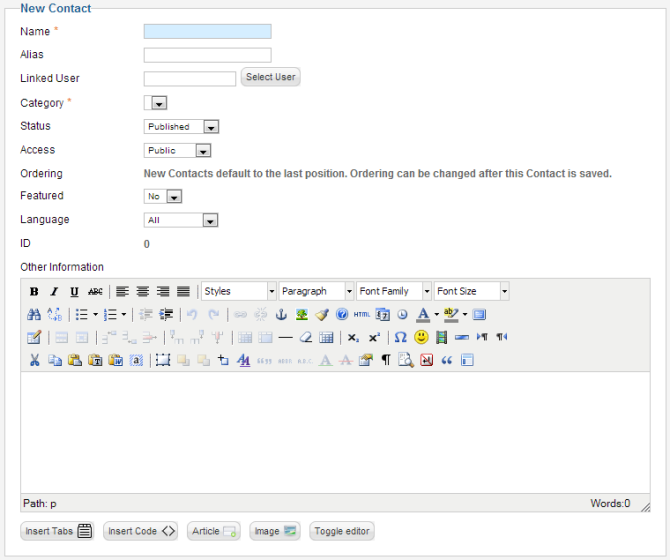Click the Edit HTML source icon

tap(361, 315)
